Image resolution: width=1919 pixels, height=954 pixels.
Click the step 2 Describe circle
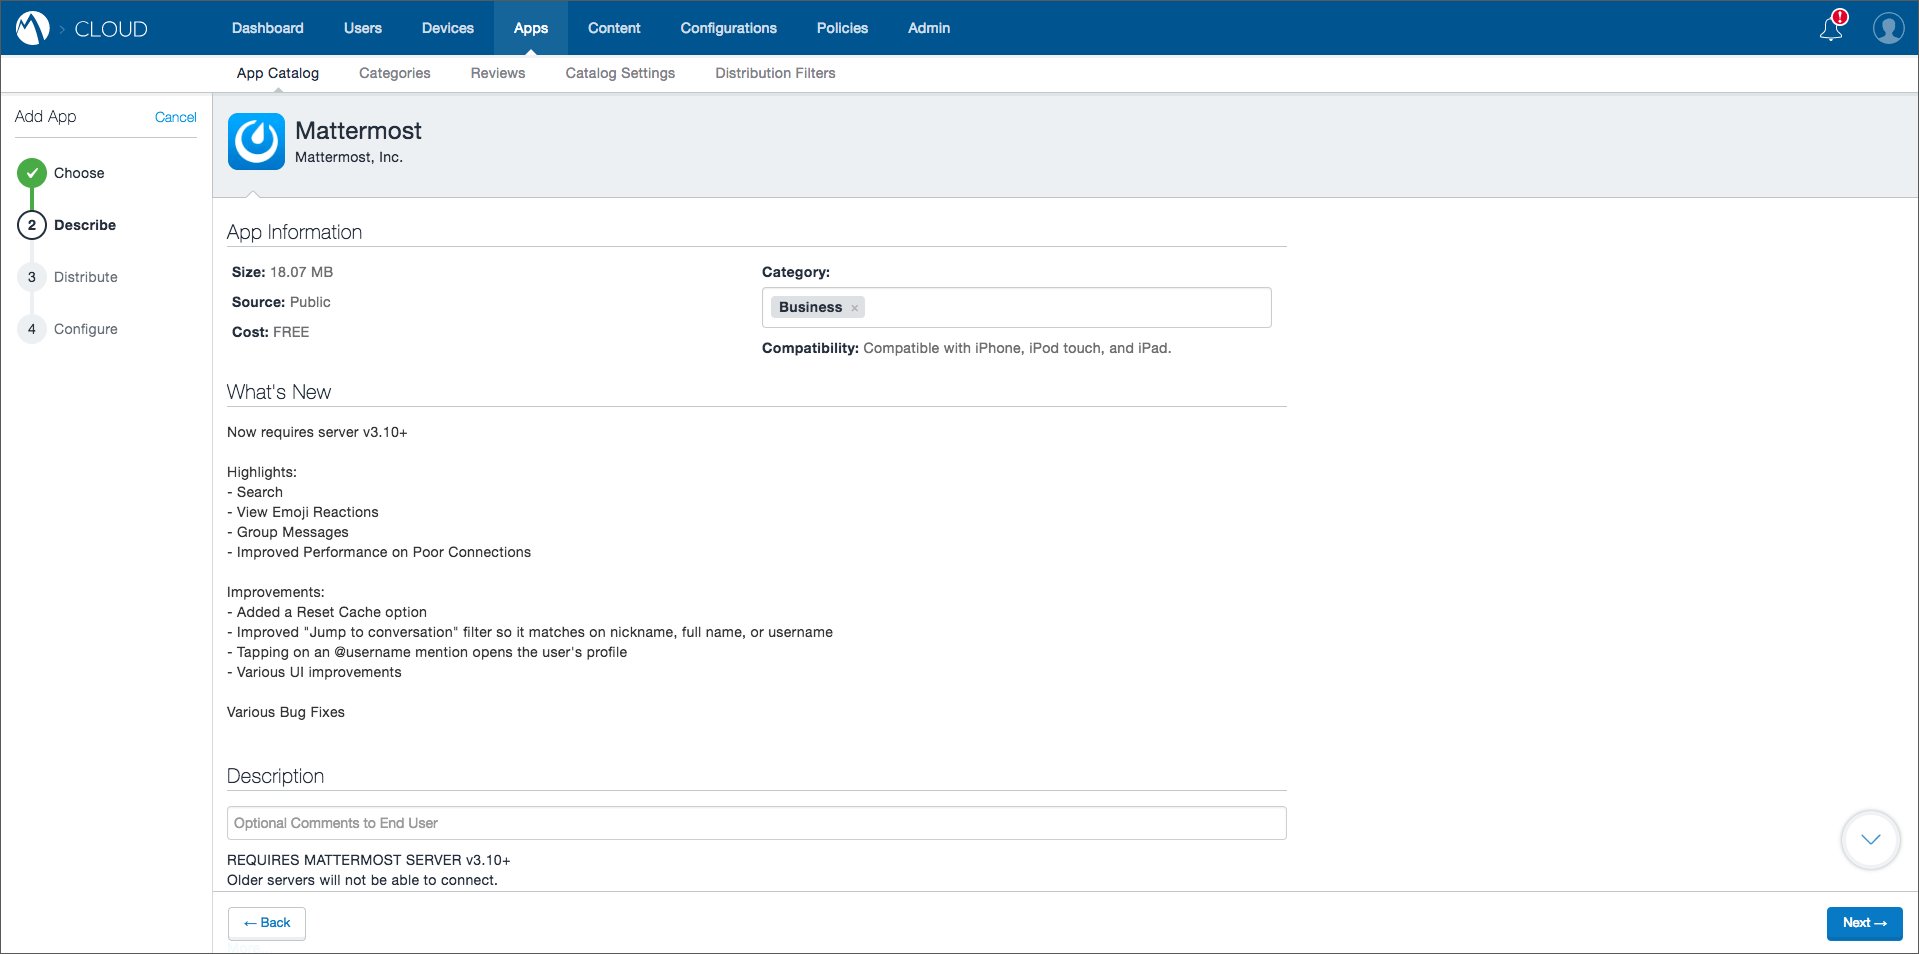pos(32,225)
